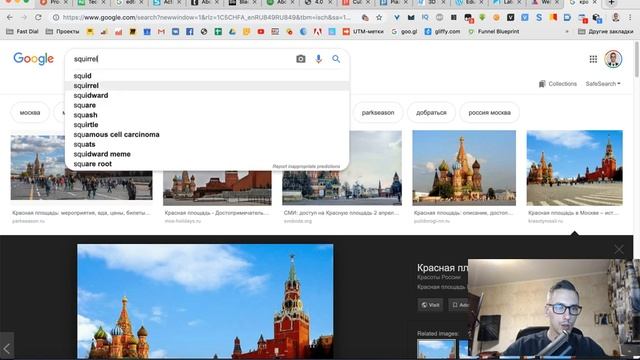640x360 pixels.
Task: Open a new browser tab
Action: (x=611, y=2)
